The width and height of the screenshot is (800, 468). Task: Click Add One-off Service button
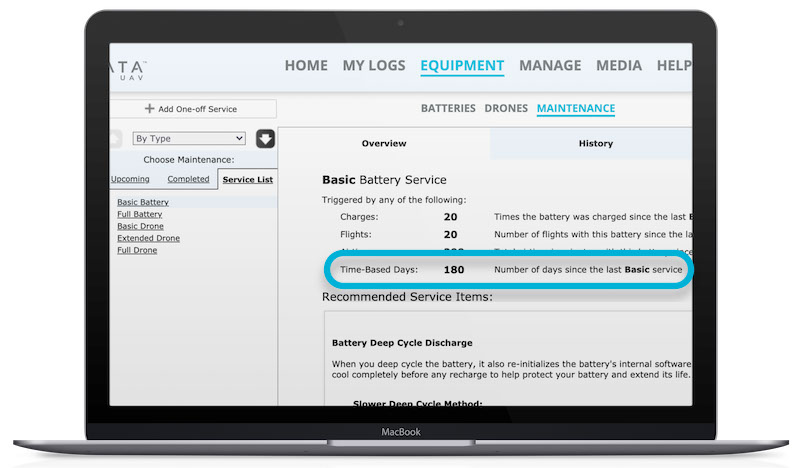[193, 109]
